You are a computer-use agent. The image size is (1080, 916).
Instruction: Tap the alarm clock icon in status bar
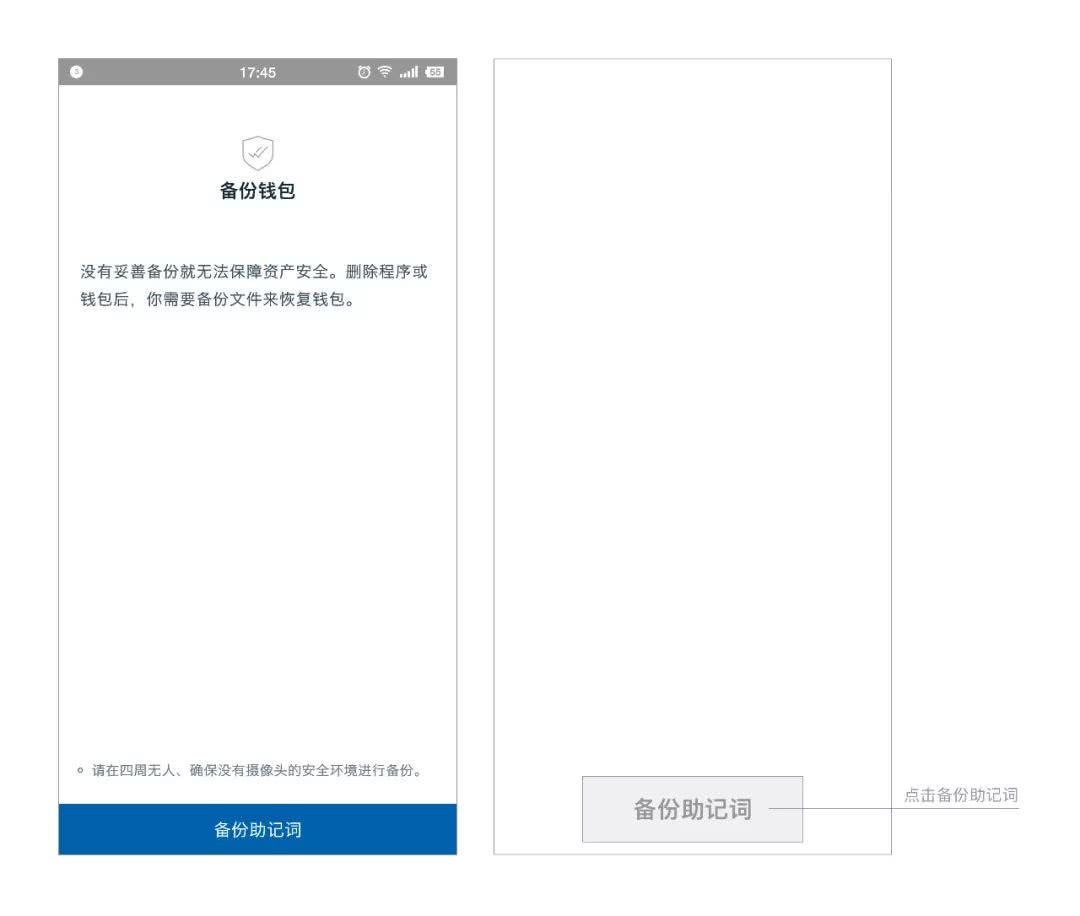pos(361,71)
